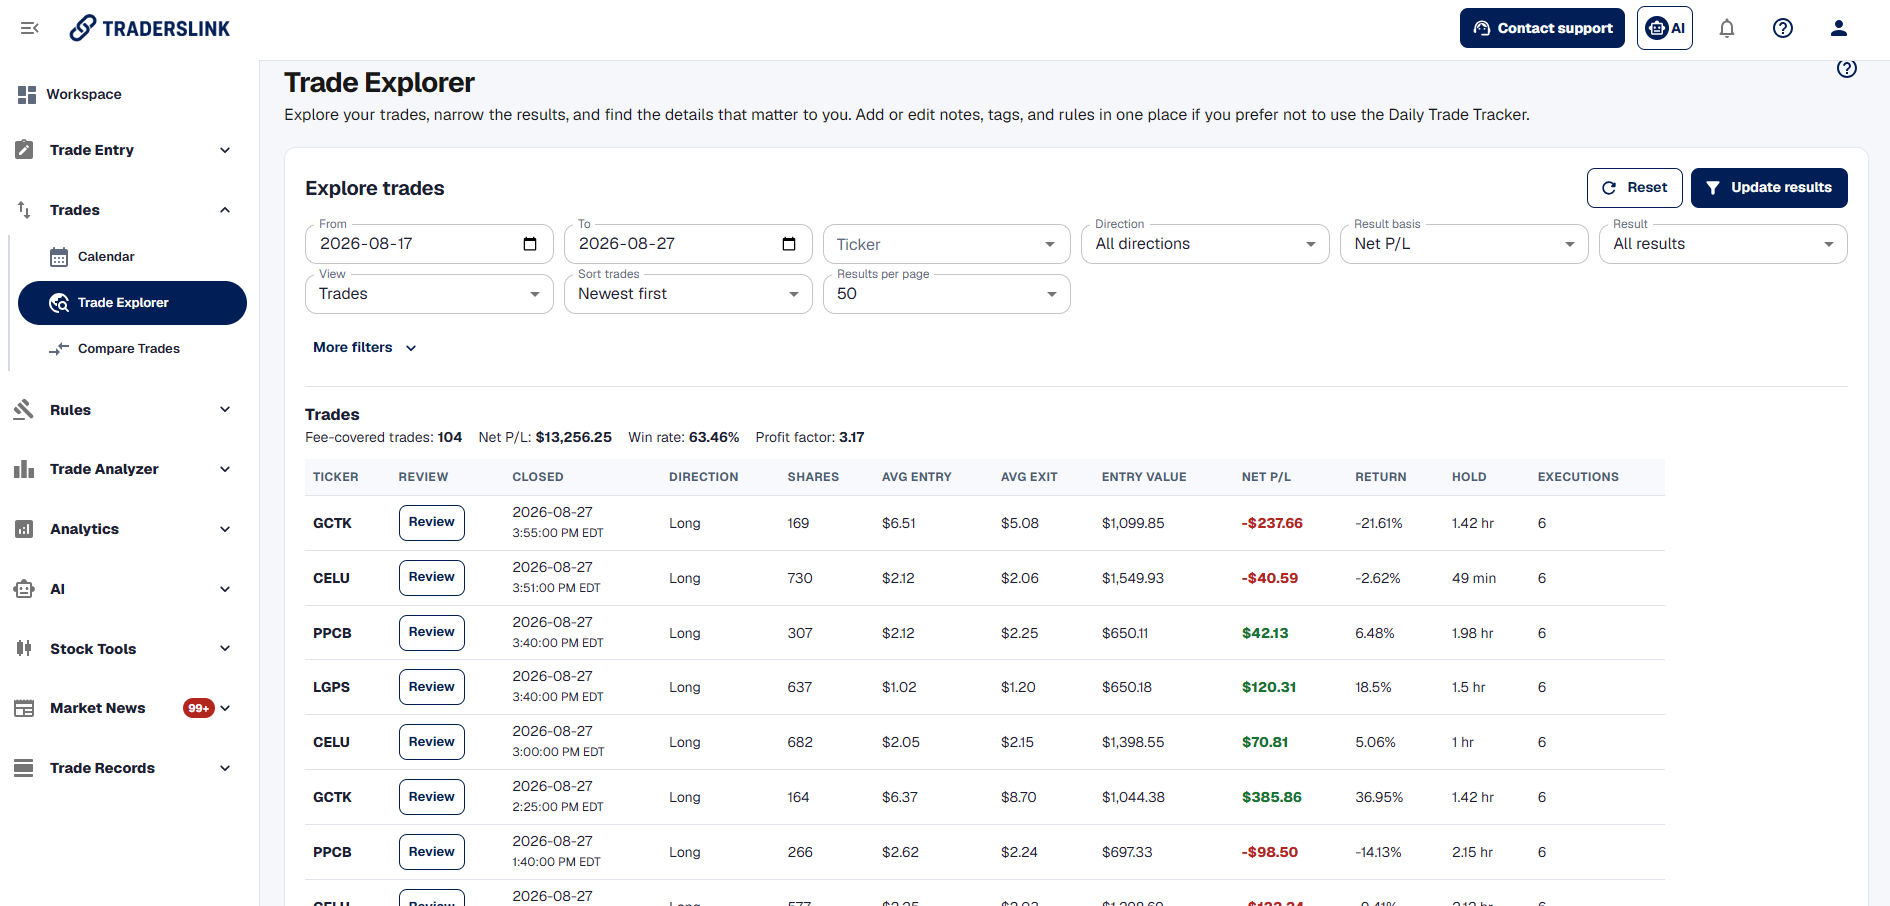
Task: Click the Trade Entry pencil icon
Action: (25, 150)
